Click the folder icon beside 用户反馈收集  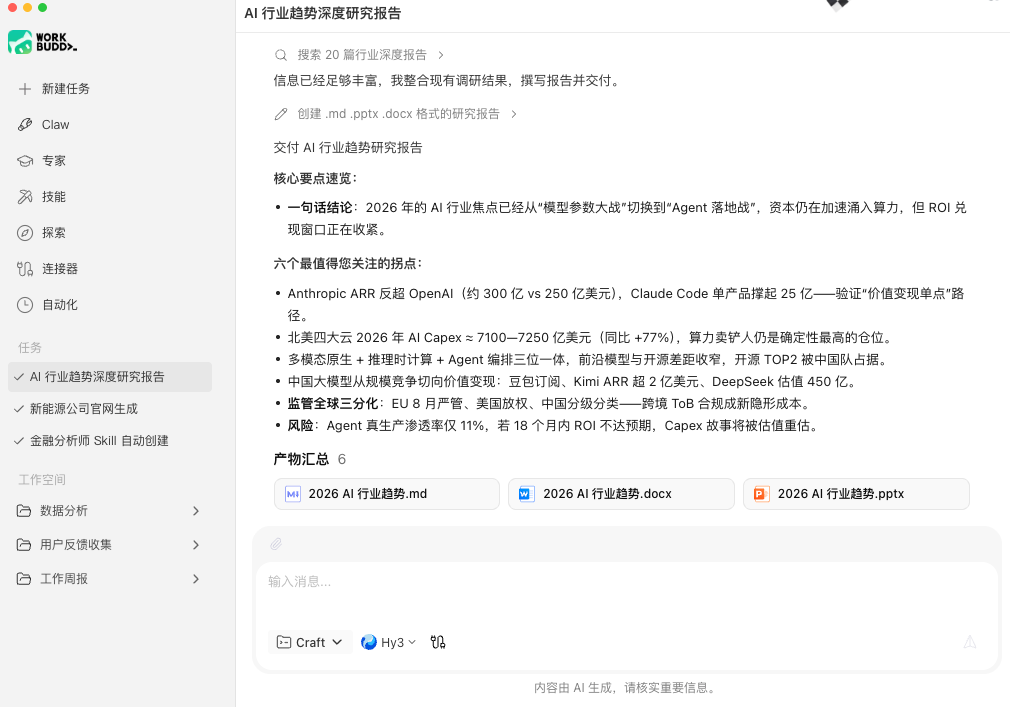pos(24,545)
